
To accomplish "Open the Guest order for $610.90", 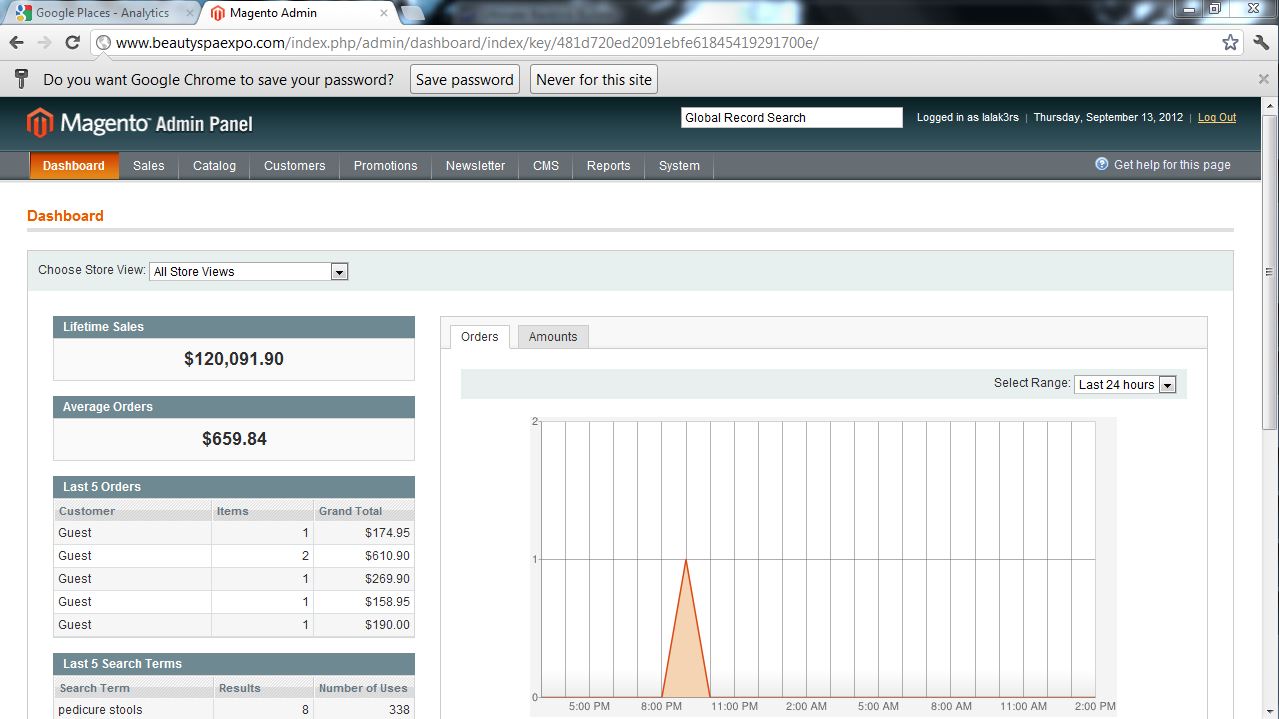I will coord(234,556).
